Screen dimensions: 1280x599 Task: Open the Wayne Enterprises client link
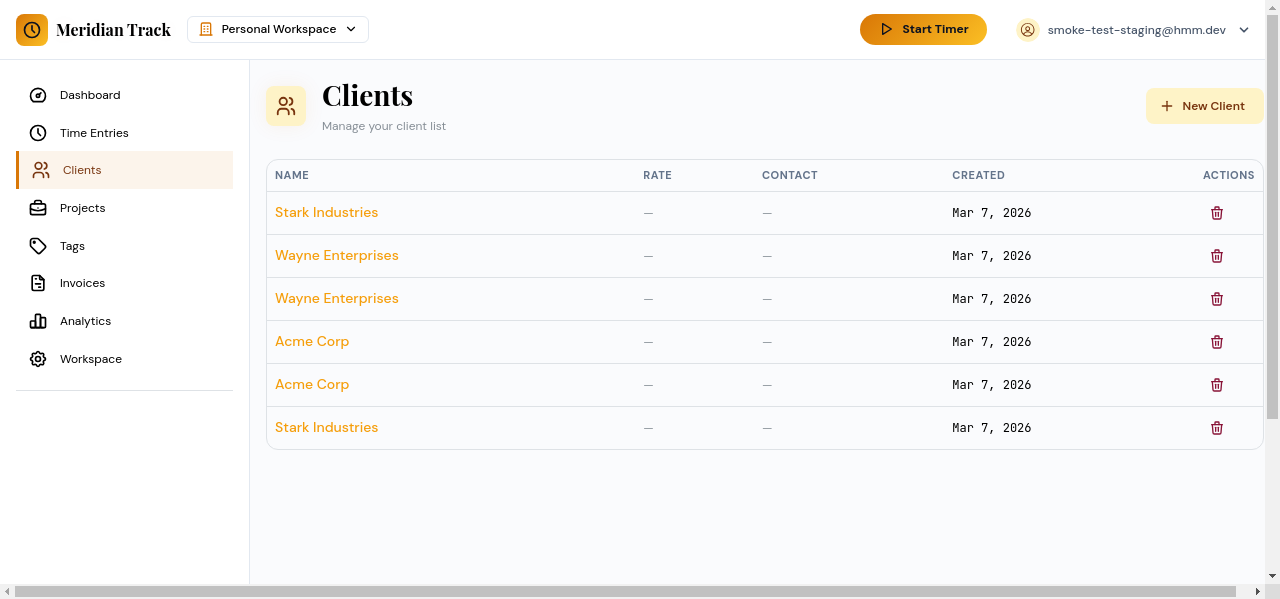click(x=337, y=255)
